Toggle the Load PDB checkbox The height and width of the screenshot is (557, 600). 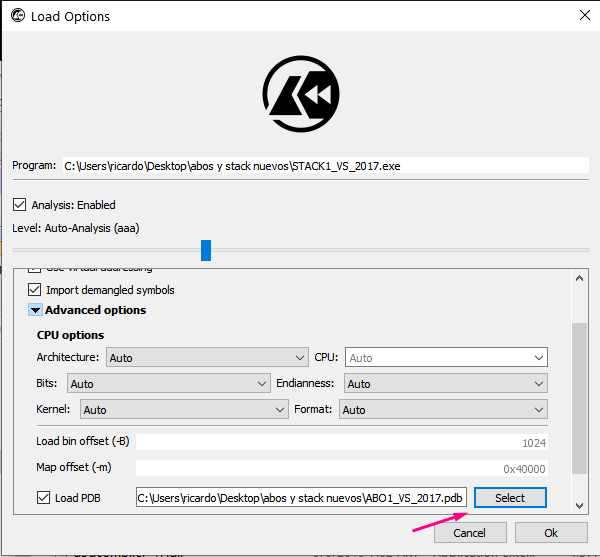tap(43, 498)
